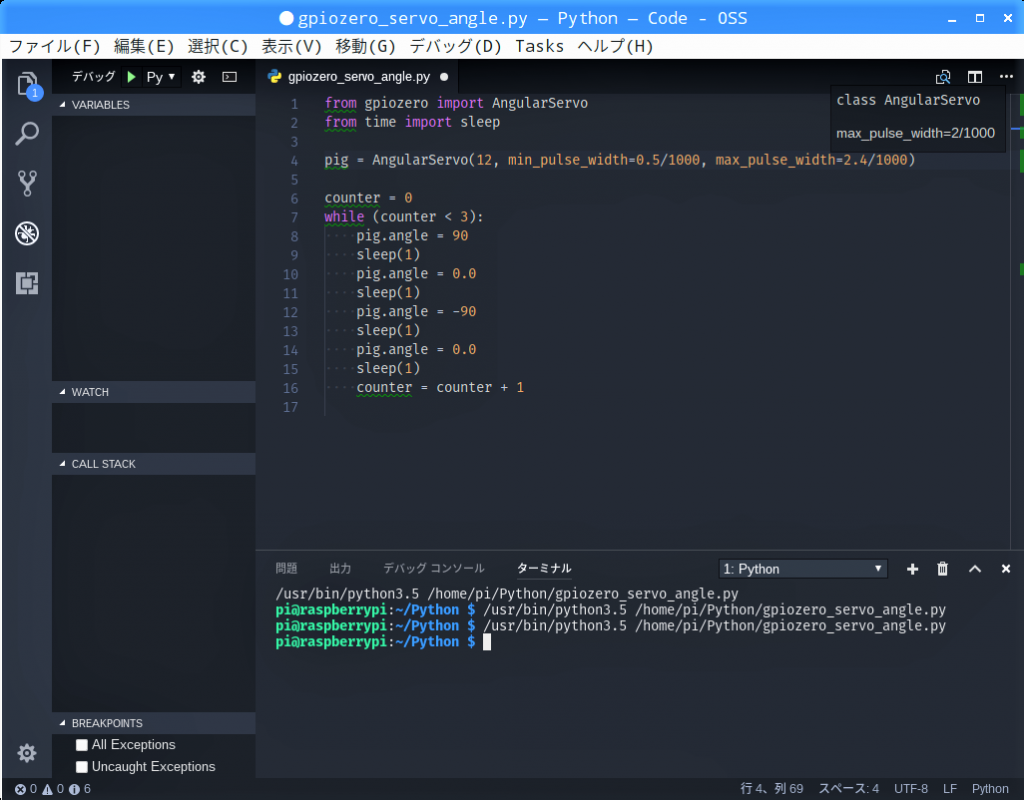Click 'class AngularServo' in hover tooltip
This screenshot has width=1024, height=800.
coord(908,100)
